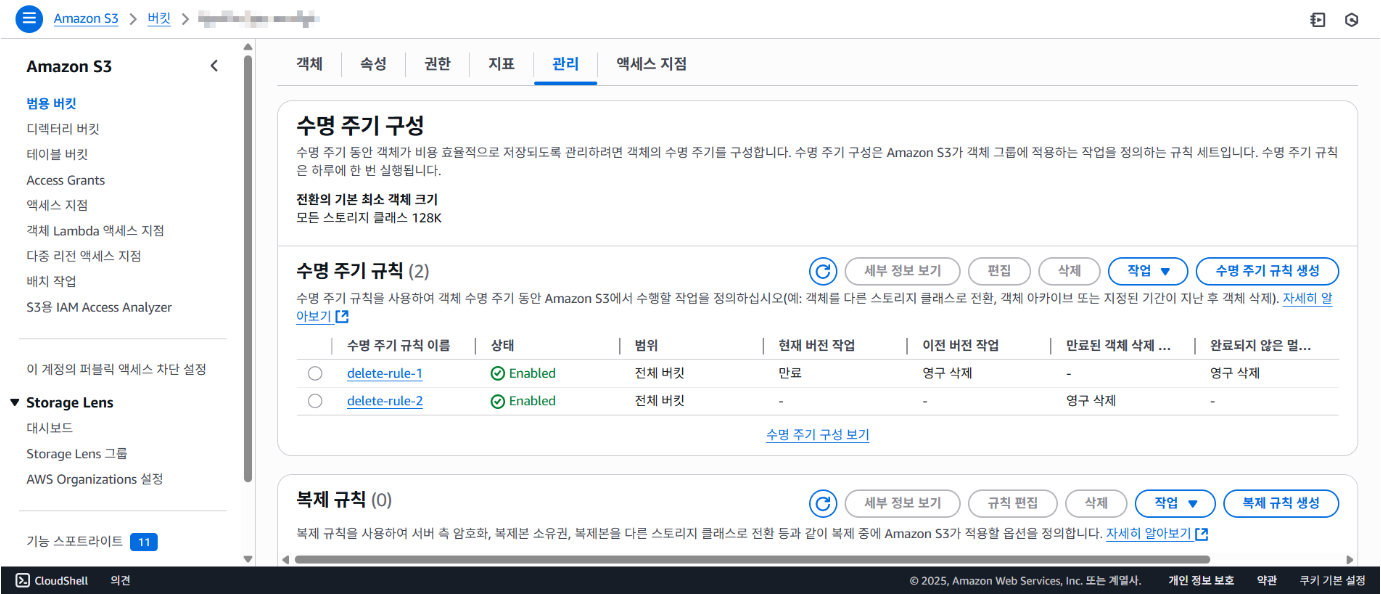This screenshot has width=1381, height=594.
Task: Refresh the lifecycle rules list
Action: [x=822, y=271]
